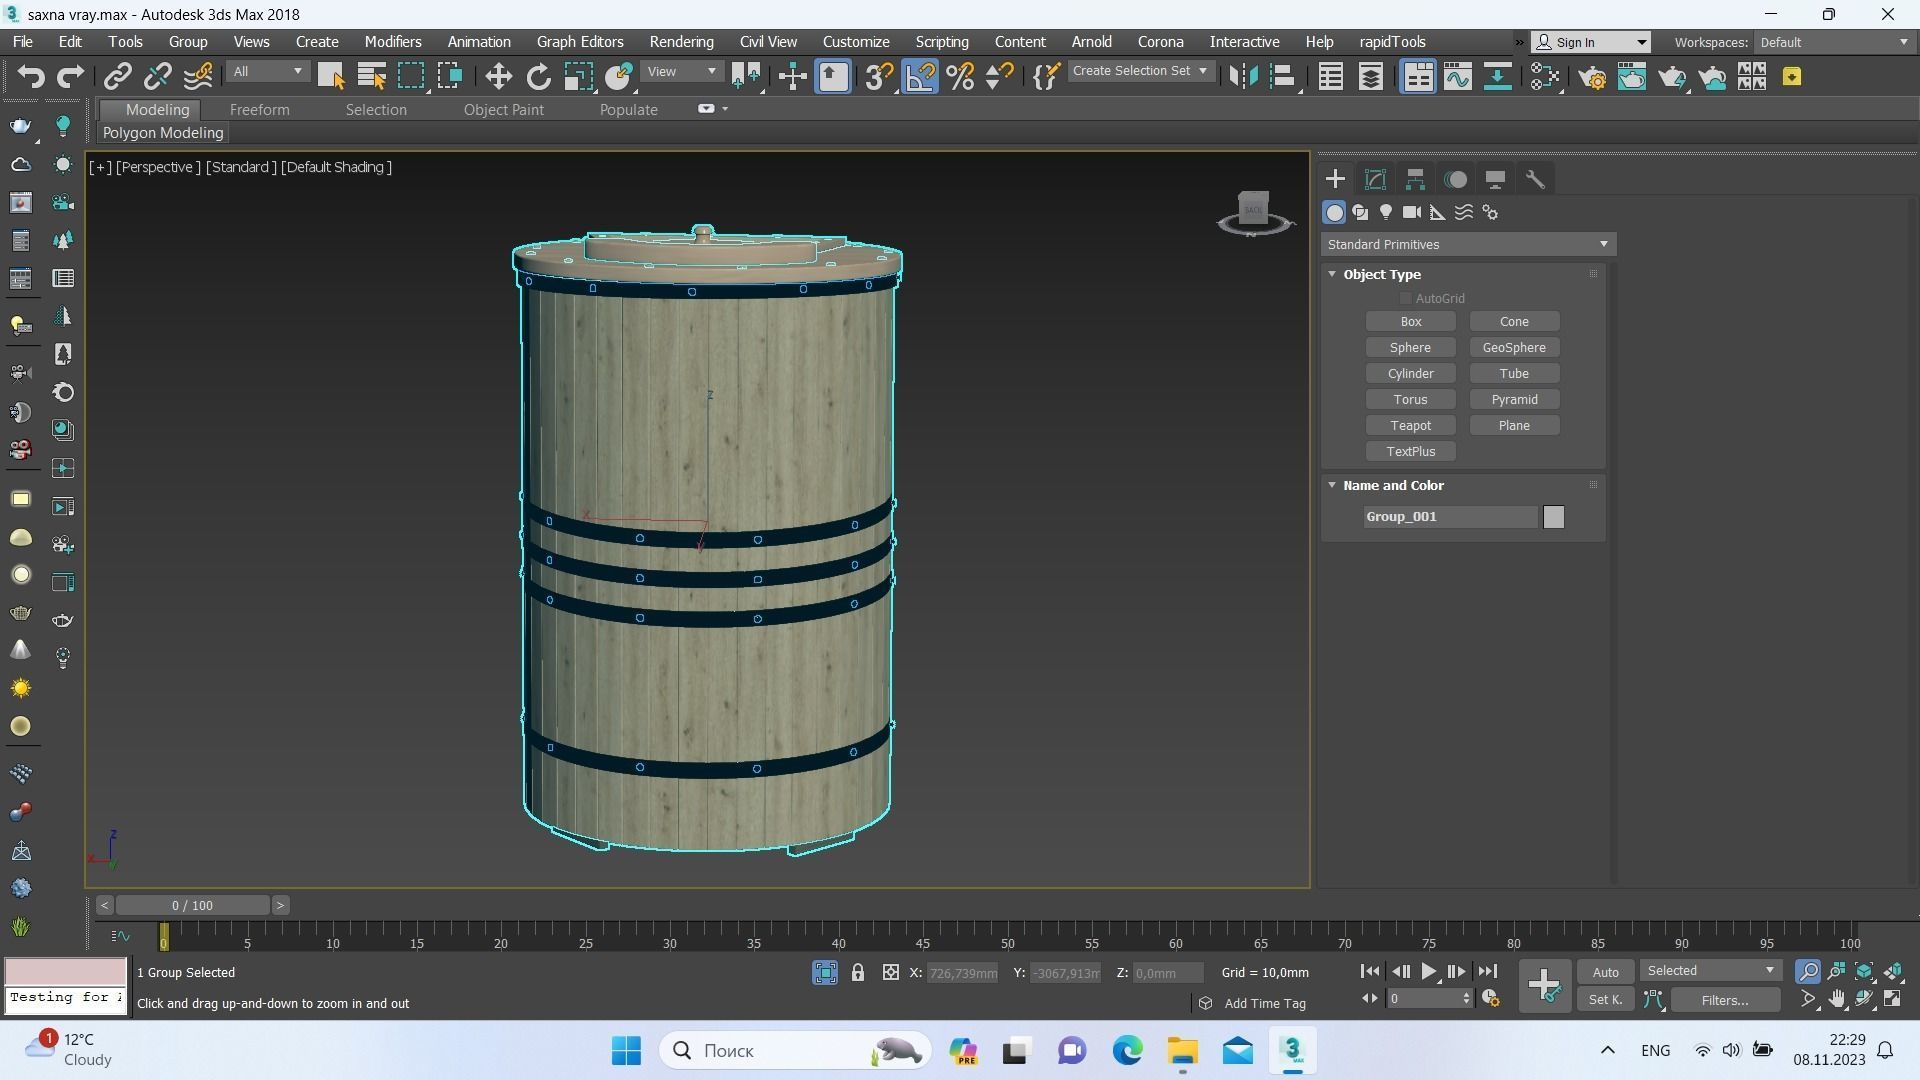Switch to the Motion command panel

pyautogui.click(x=1456, y=179)
